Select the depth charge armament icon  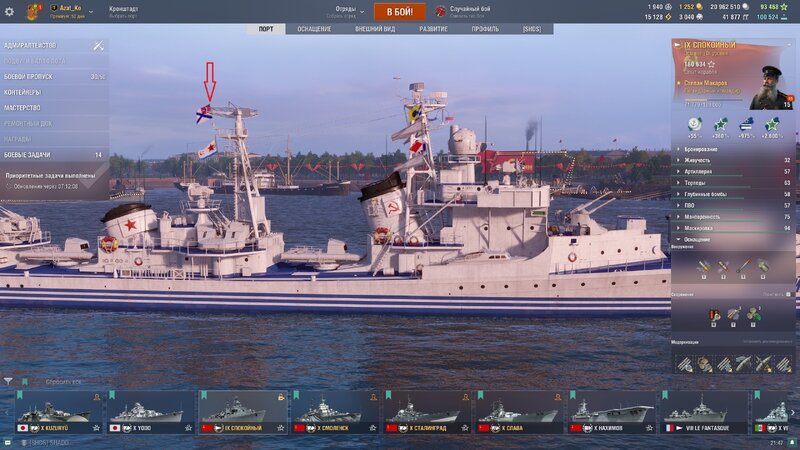(x=763, y=267)
